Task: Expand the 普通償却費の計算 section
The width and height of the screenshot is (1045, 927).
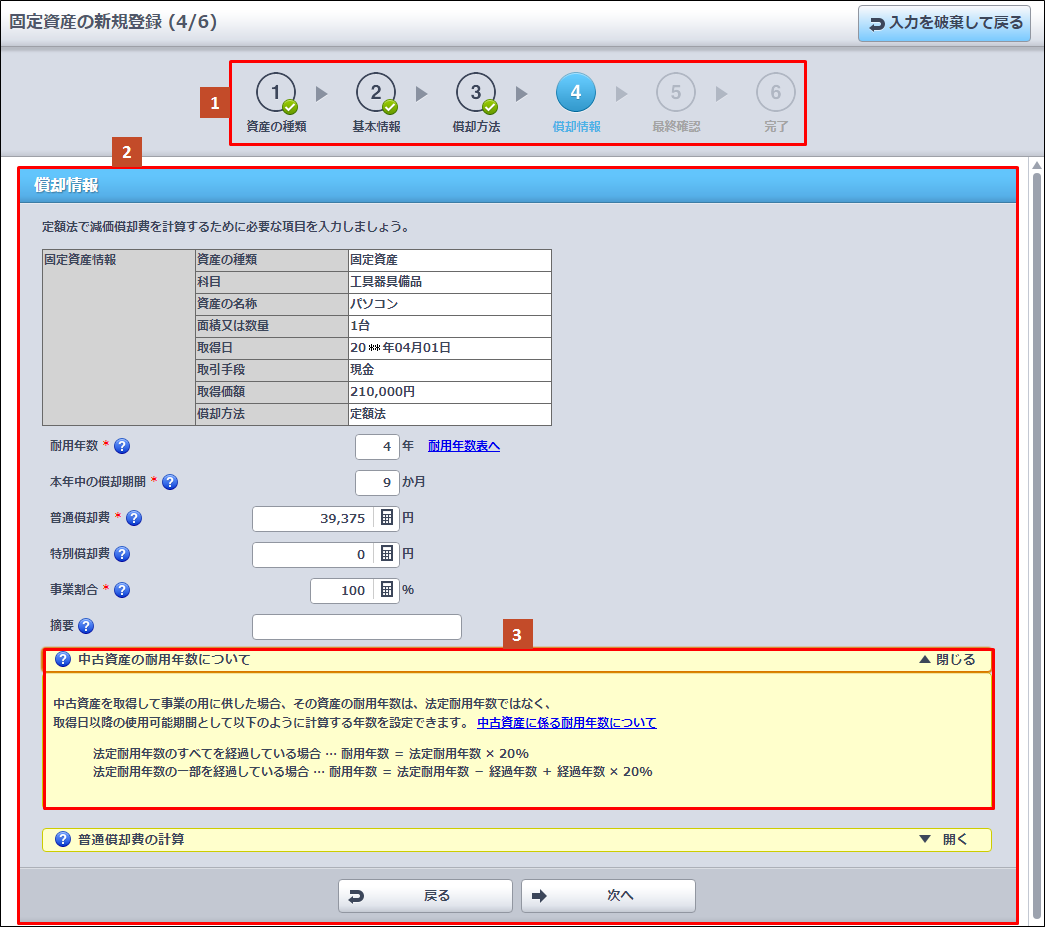Action: (x=943, y=839)
